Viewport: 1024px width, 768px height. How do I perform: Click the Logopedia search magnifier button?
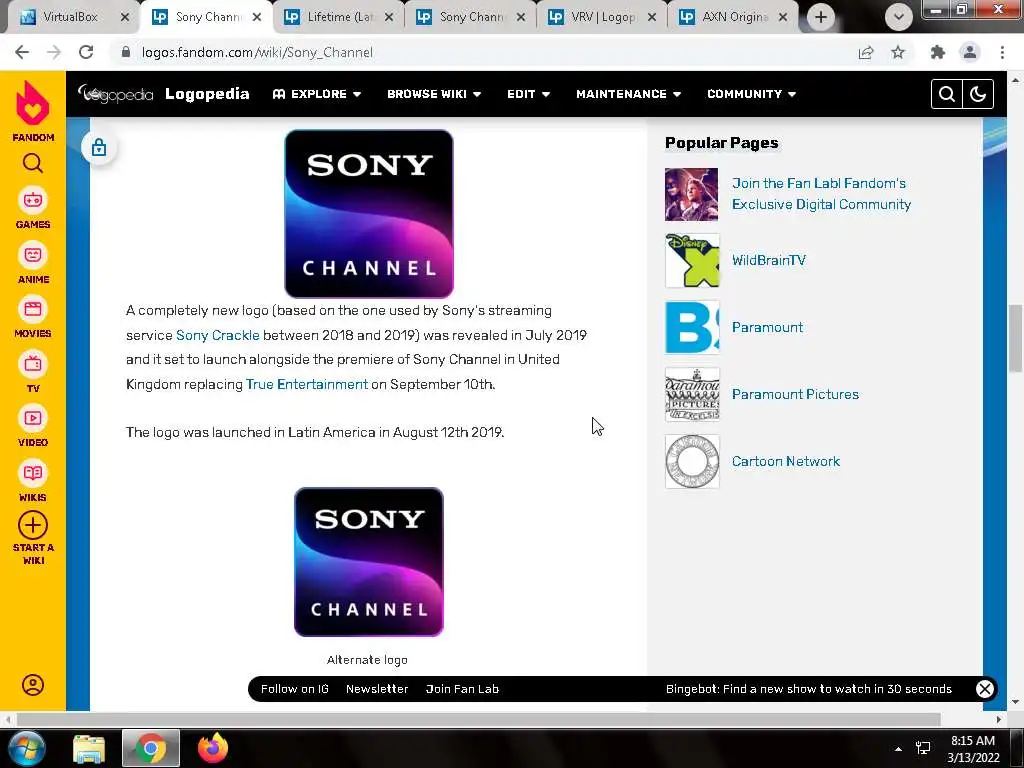(x=946, y=94)
